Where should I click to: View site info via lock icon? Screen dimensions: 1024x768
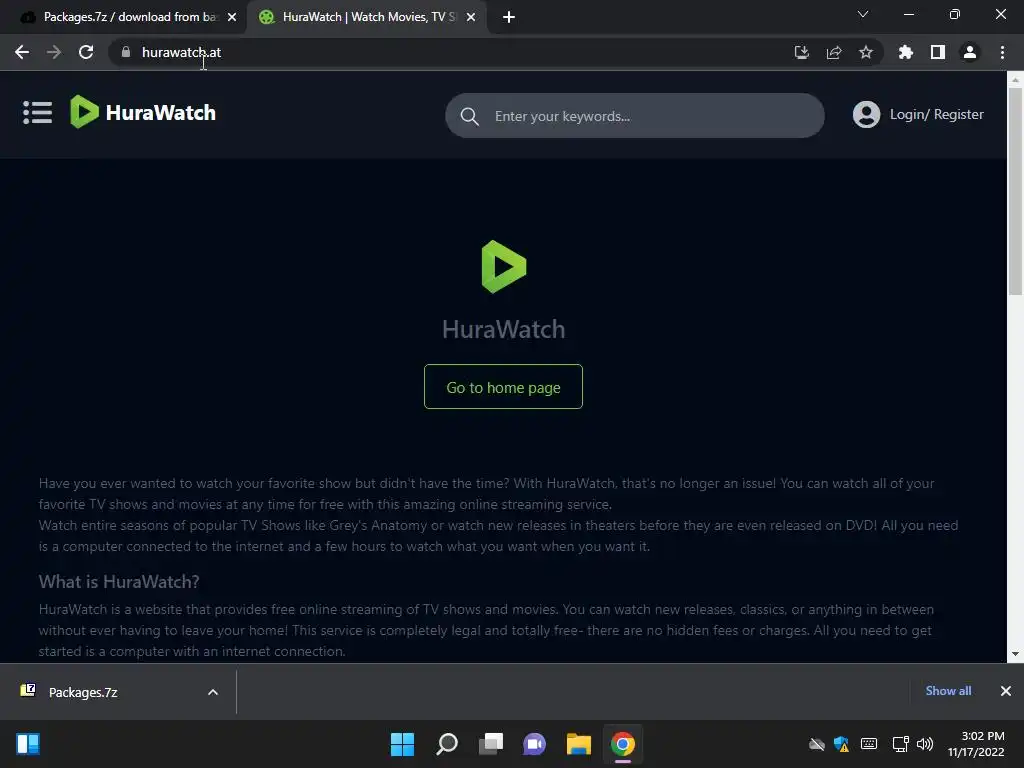pyautogui.click(x=126, y=52)
